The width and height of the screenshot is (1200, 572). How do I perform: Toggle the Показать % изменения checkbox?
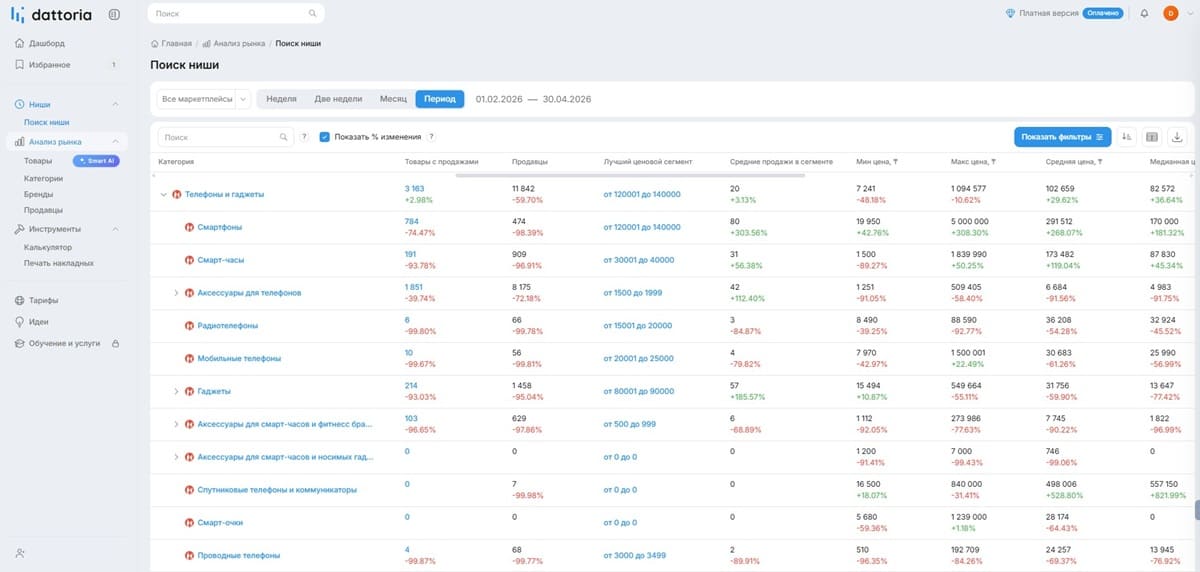(x=324, y=137)
